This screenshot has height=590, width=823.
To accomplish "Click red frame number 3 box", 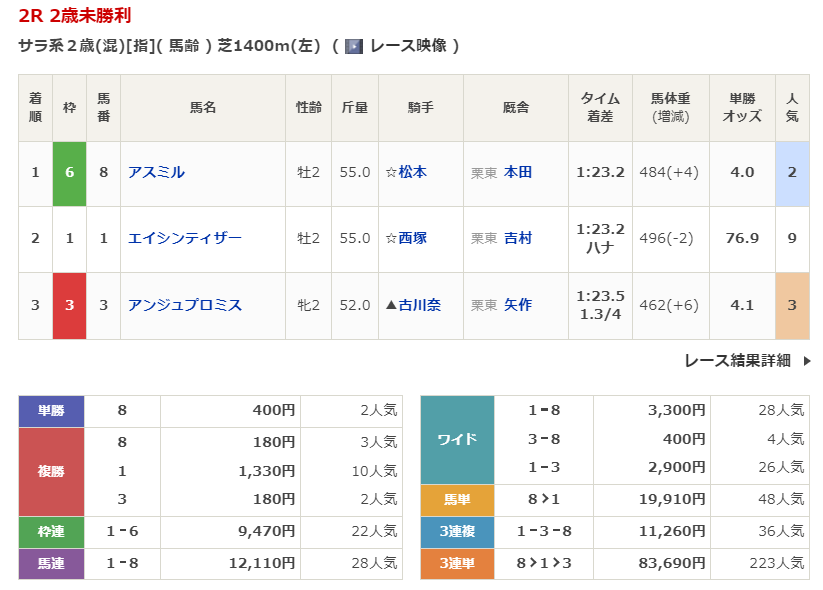I will [x=69, y=305].
